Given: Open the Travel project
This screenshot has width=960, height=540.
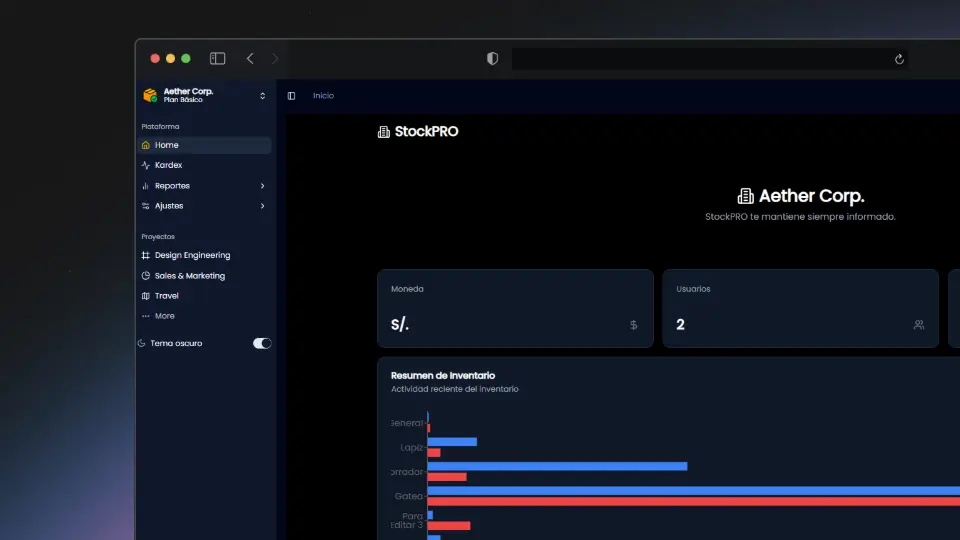Looking at the screenshot, I should point(205,296).
